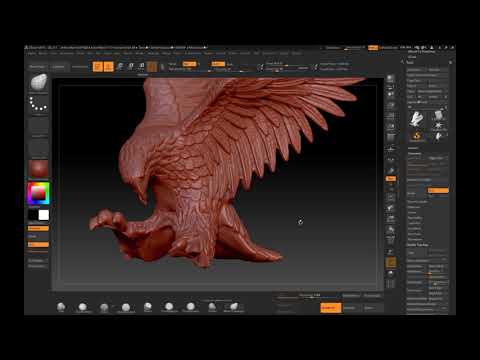Activate the Scale transform icon

tap(131, 67)
